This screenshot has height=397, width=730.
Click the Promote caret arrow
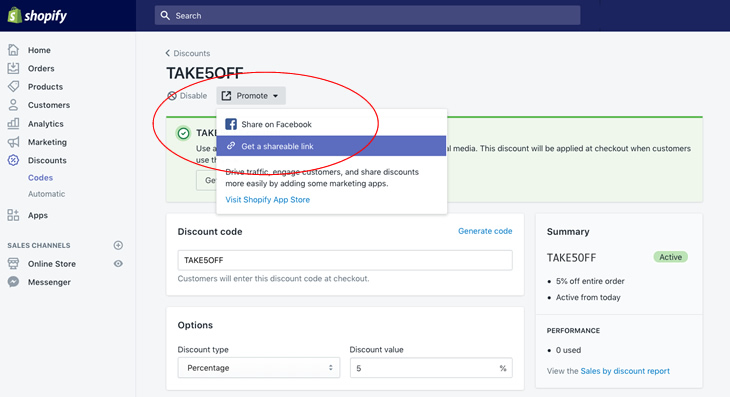276,96
